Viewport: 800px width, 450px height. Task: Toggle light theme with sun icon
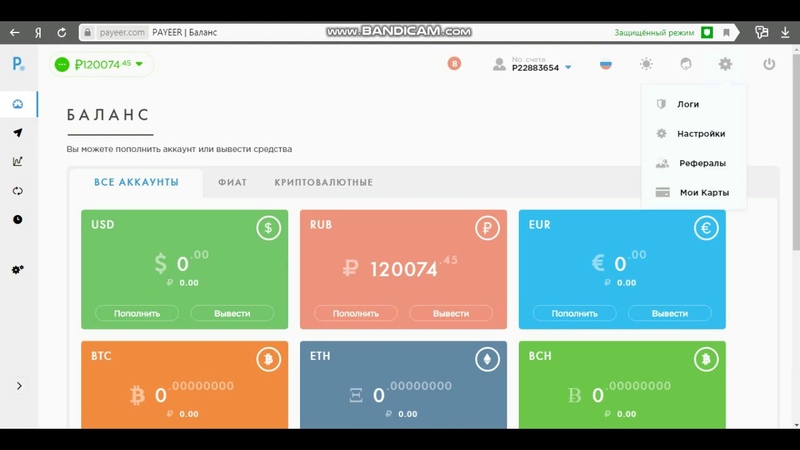click(x=646, y=64)
